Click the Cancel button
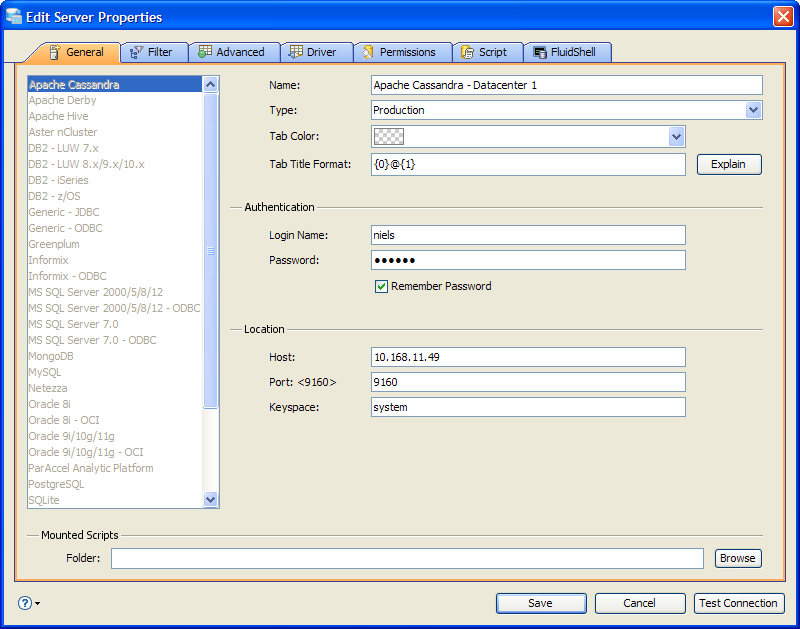 (640, 603)
